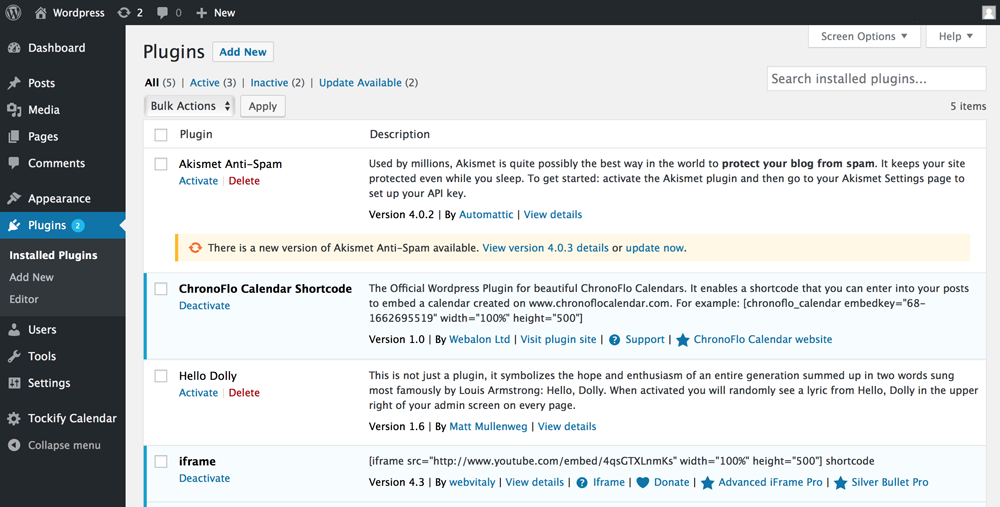Click the Apply button

(x=263, y=107)
